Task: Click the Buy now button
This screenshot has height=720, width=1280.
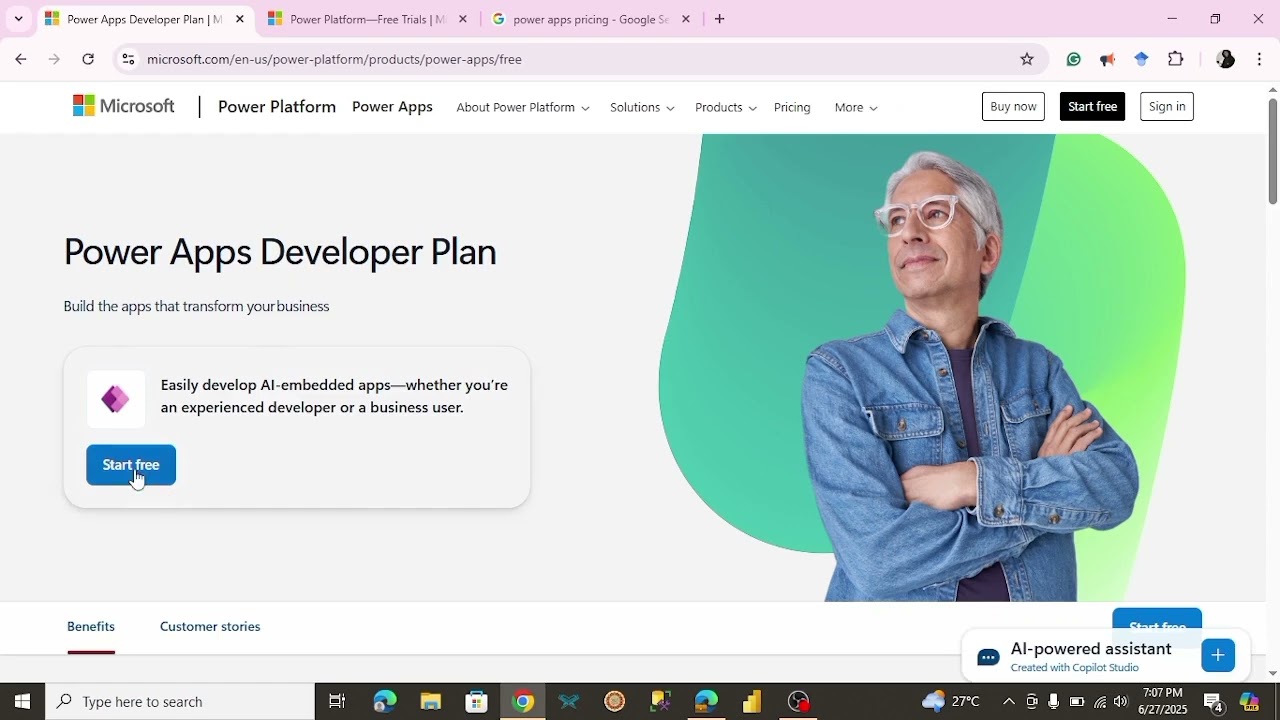Action: pos(1013,106)
